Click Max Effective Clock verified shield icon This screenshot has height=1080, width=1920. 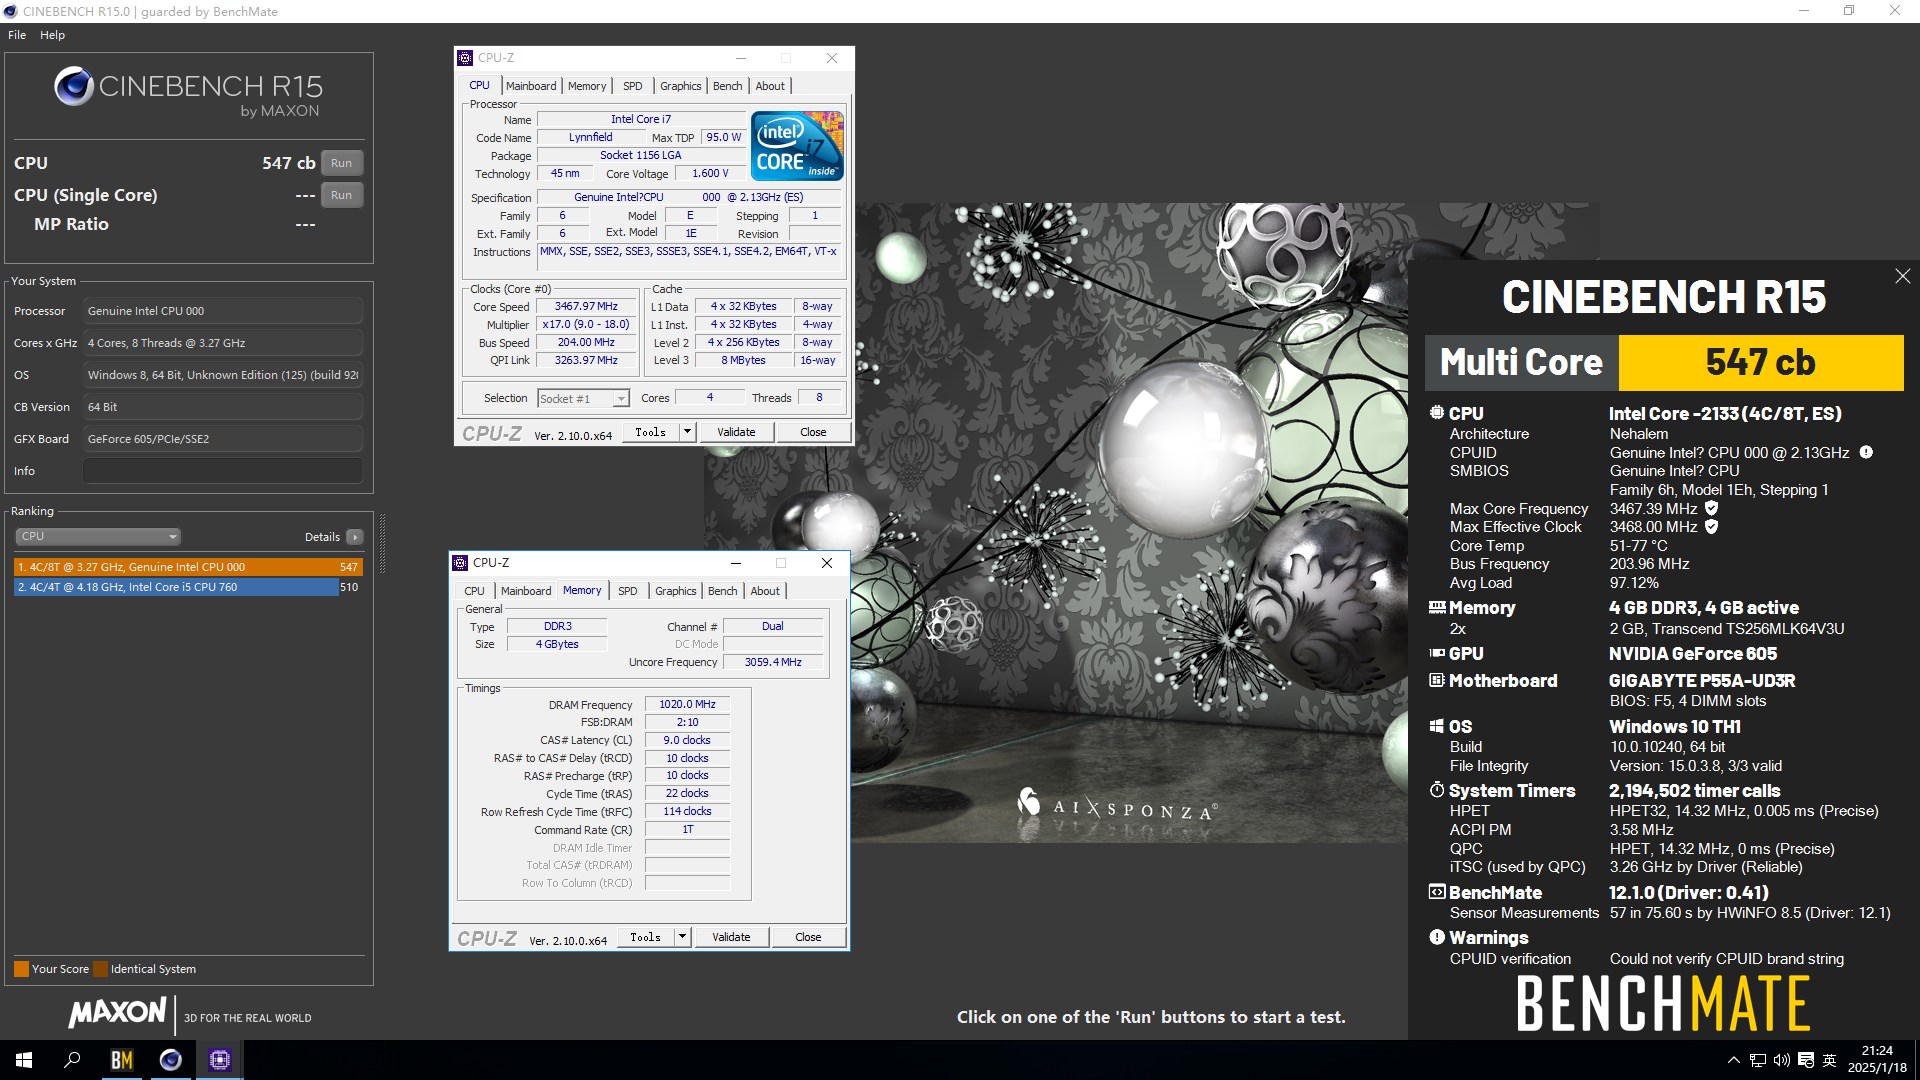[1711, 526]
